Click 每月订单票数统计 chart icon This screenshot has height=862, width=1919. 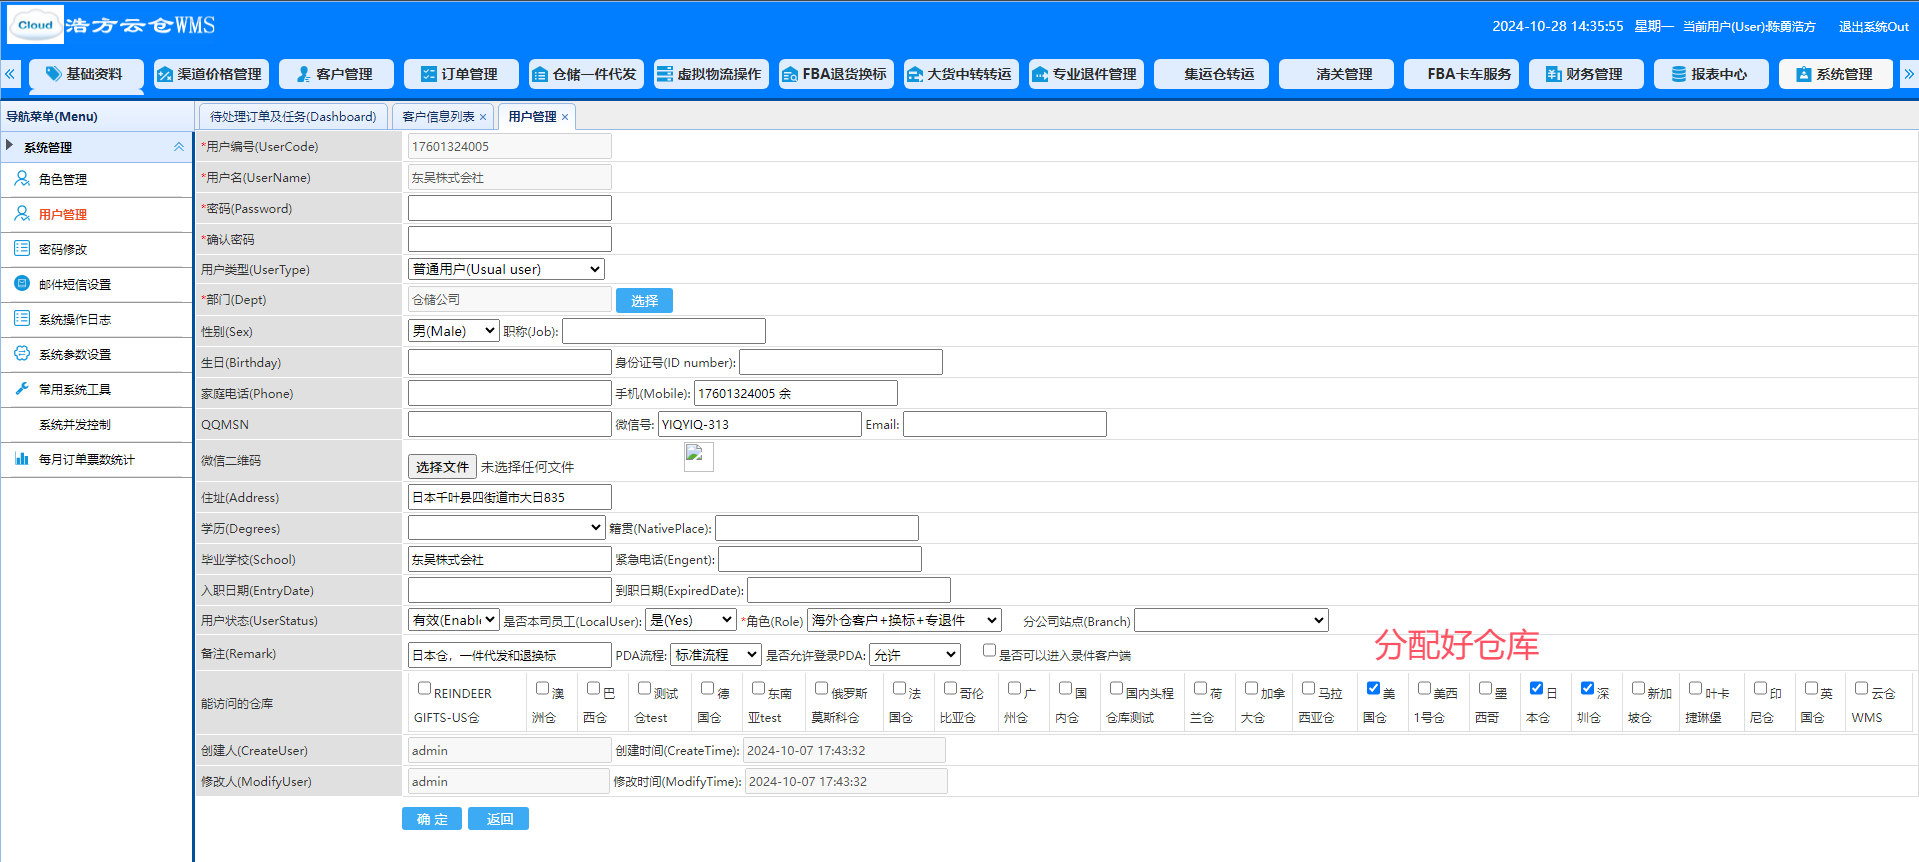[x=21, y=459]
